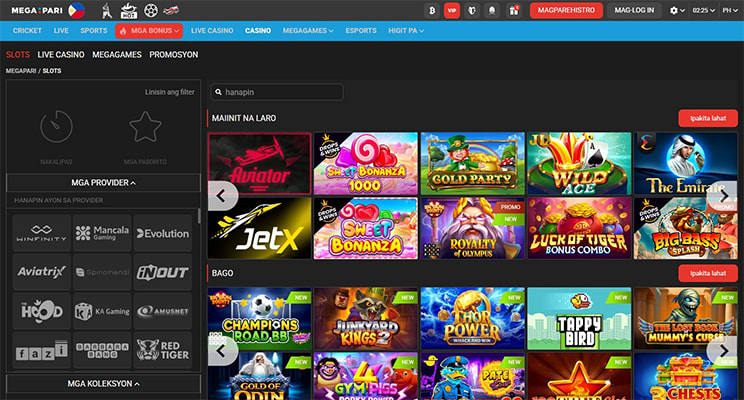Image resolution: width=744 pixels, height=400 pixels.
Task: Go to LIVE in the nav bar
Action: click(x=61, y=31)
